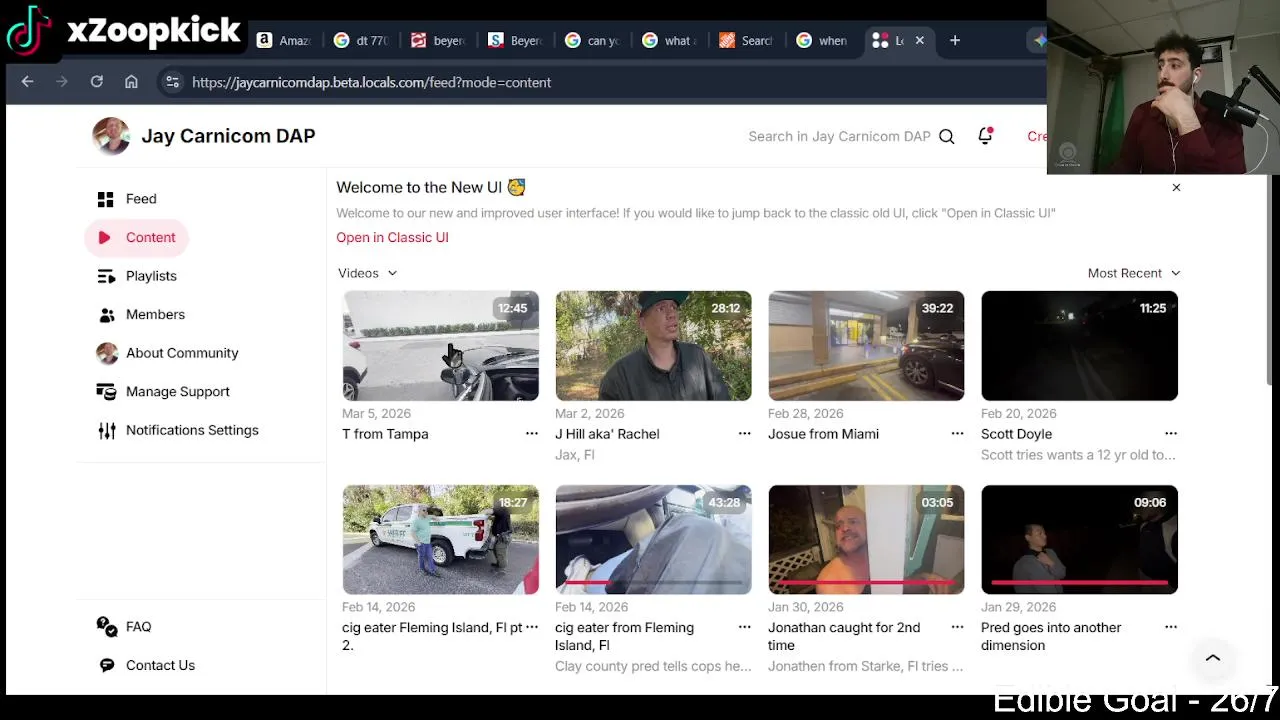
Task: Click the Members people icon
Action: point(106,315)
